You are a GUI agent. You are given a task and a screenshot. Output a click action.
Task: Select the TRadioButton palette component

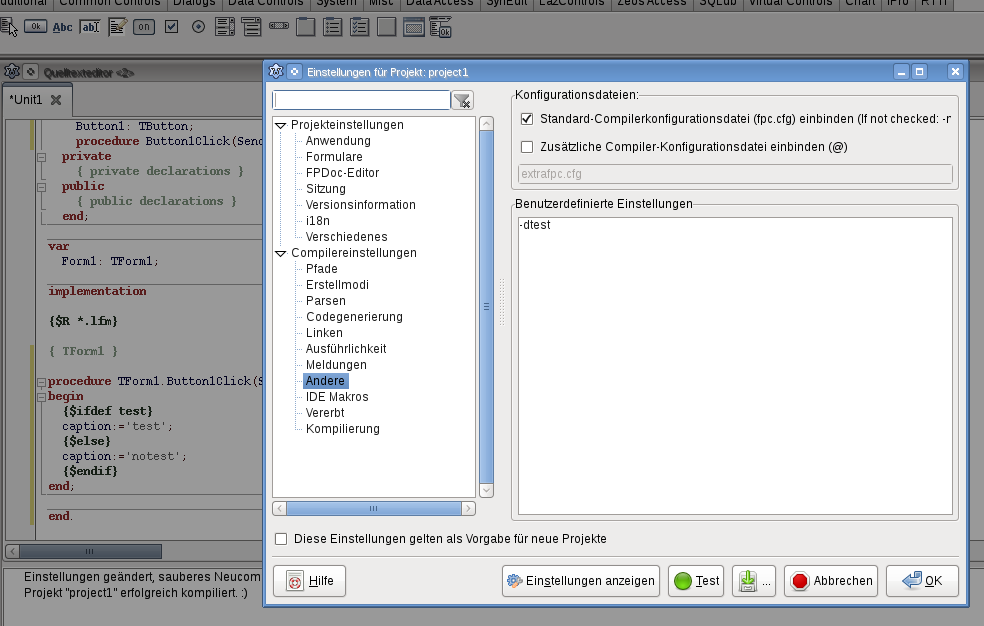point(198,27)
